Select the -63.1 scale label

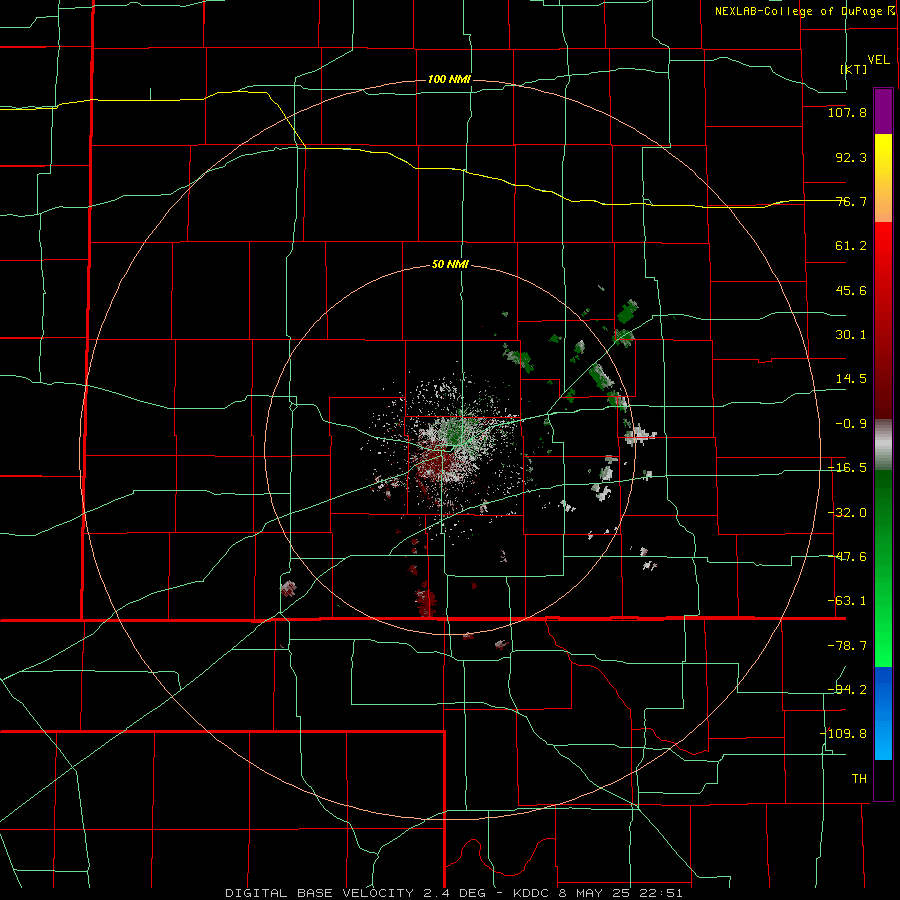847,601
